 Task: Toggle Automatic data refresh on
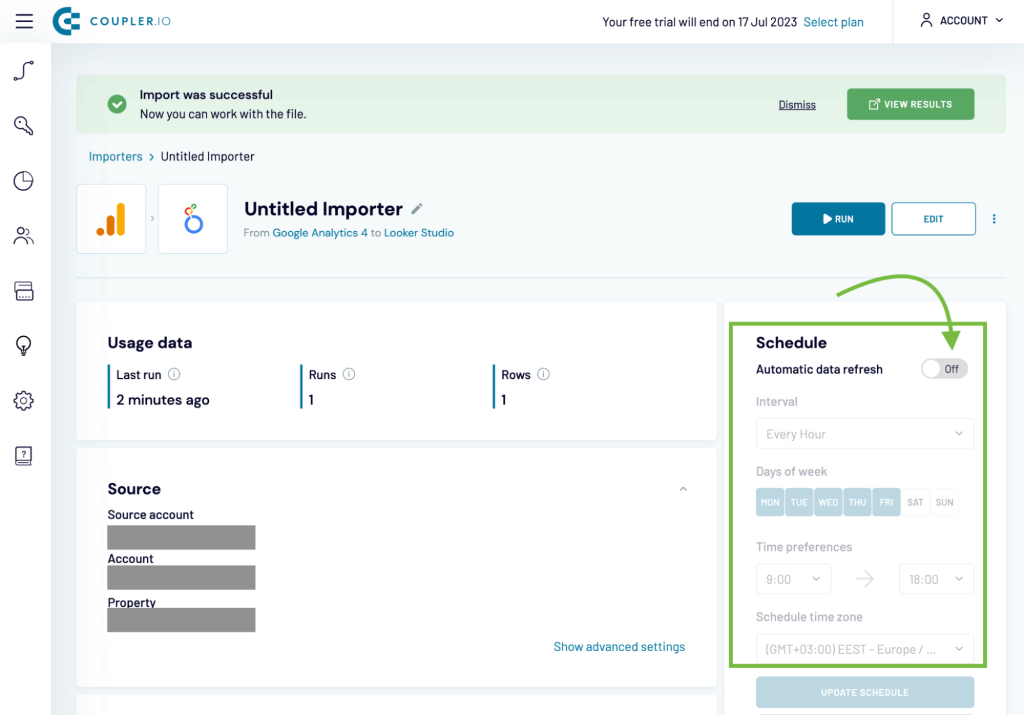tap(943, 369)
